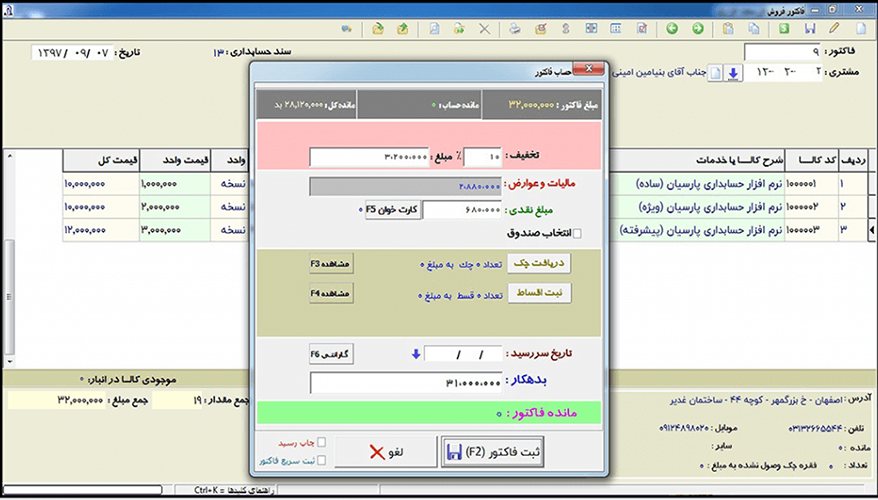This screenshot has width=878, height=500.
Task: Enable the ثبت سریع فاکتور checkbox
Action: coord(321,460)
